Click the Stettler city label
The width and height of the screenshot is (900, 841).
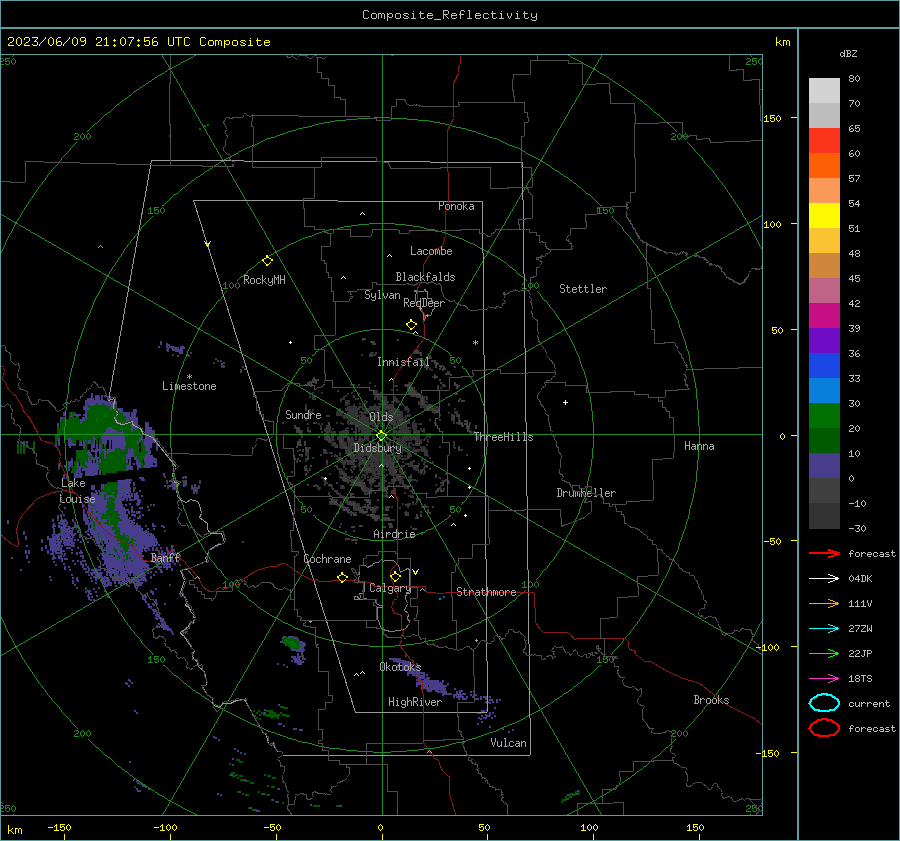[x=583, y=289]
